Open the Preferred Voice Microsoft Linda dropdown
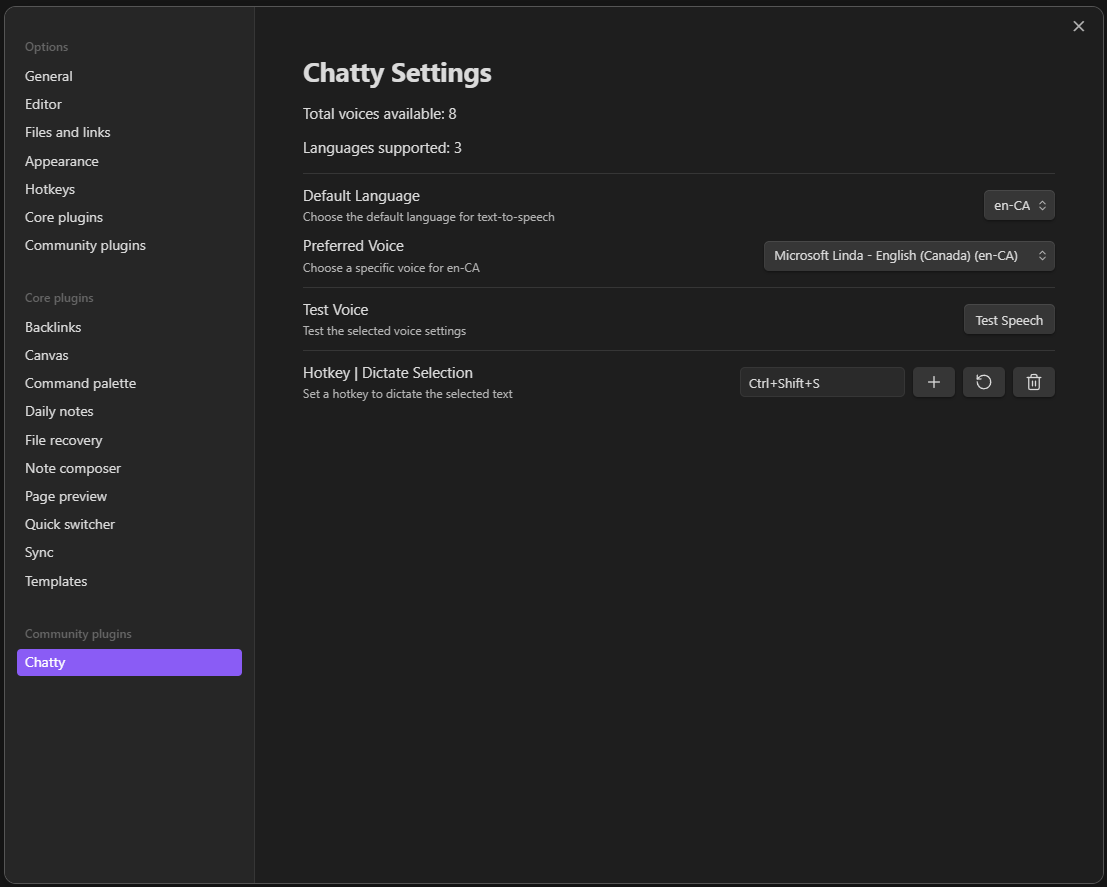Viewport: 1107px width, 887px height. pos(909,256)
